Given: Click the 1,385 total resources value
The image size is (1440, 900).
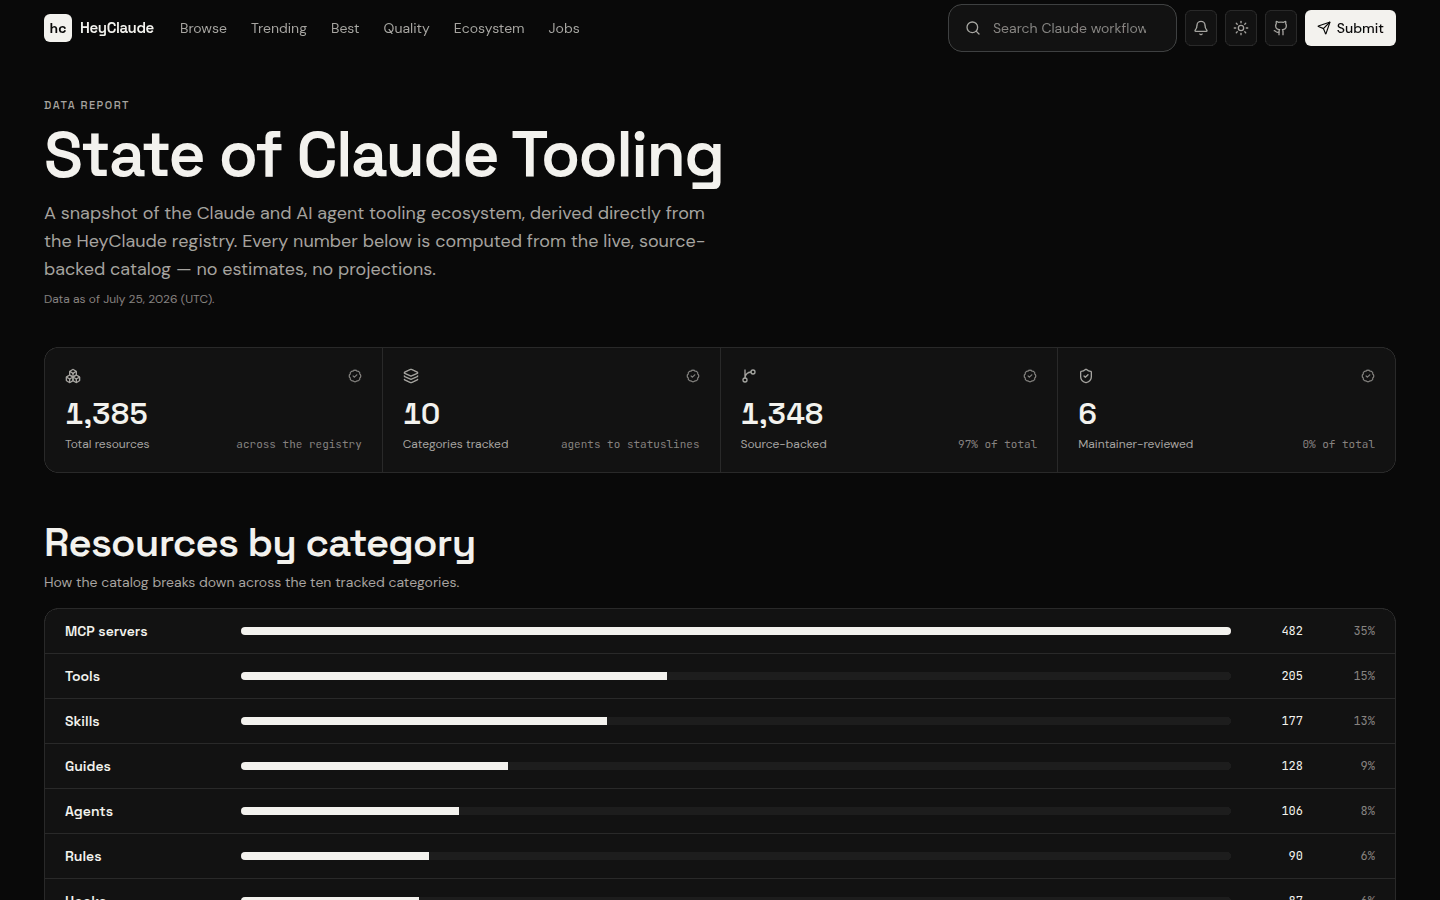Looking at the screenshot, I should click(x=106, y=414).
